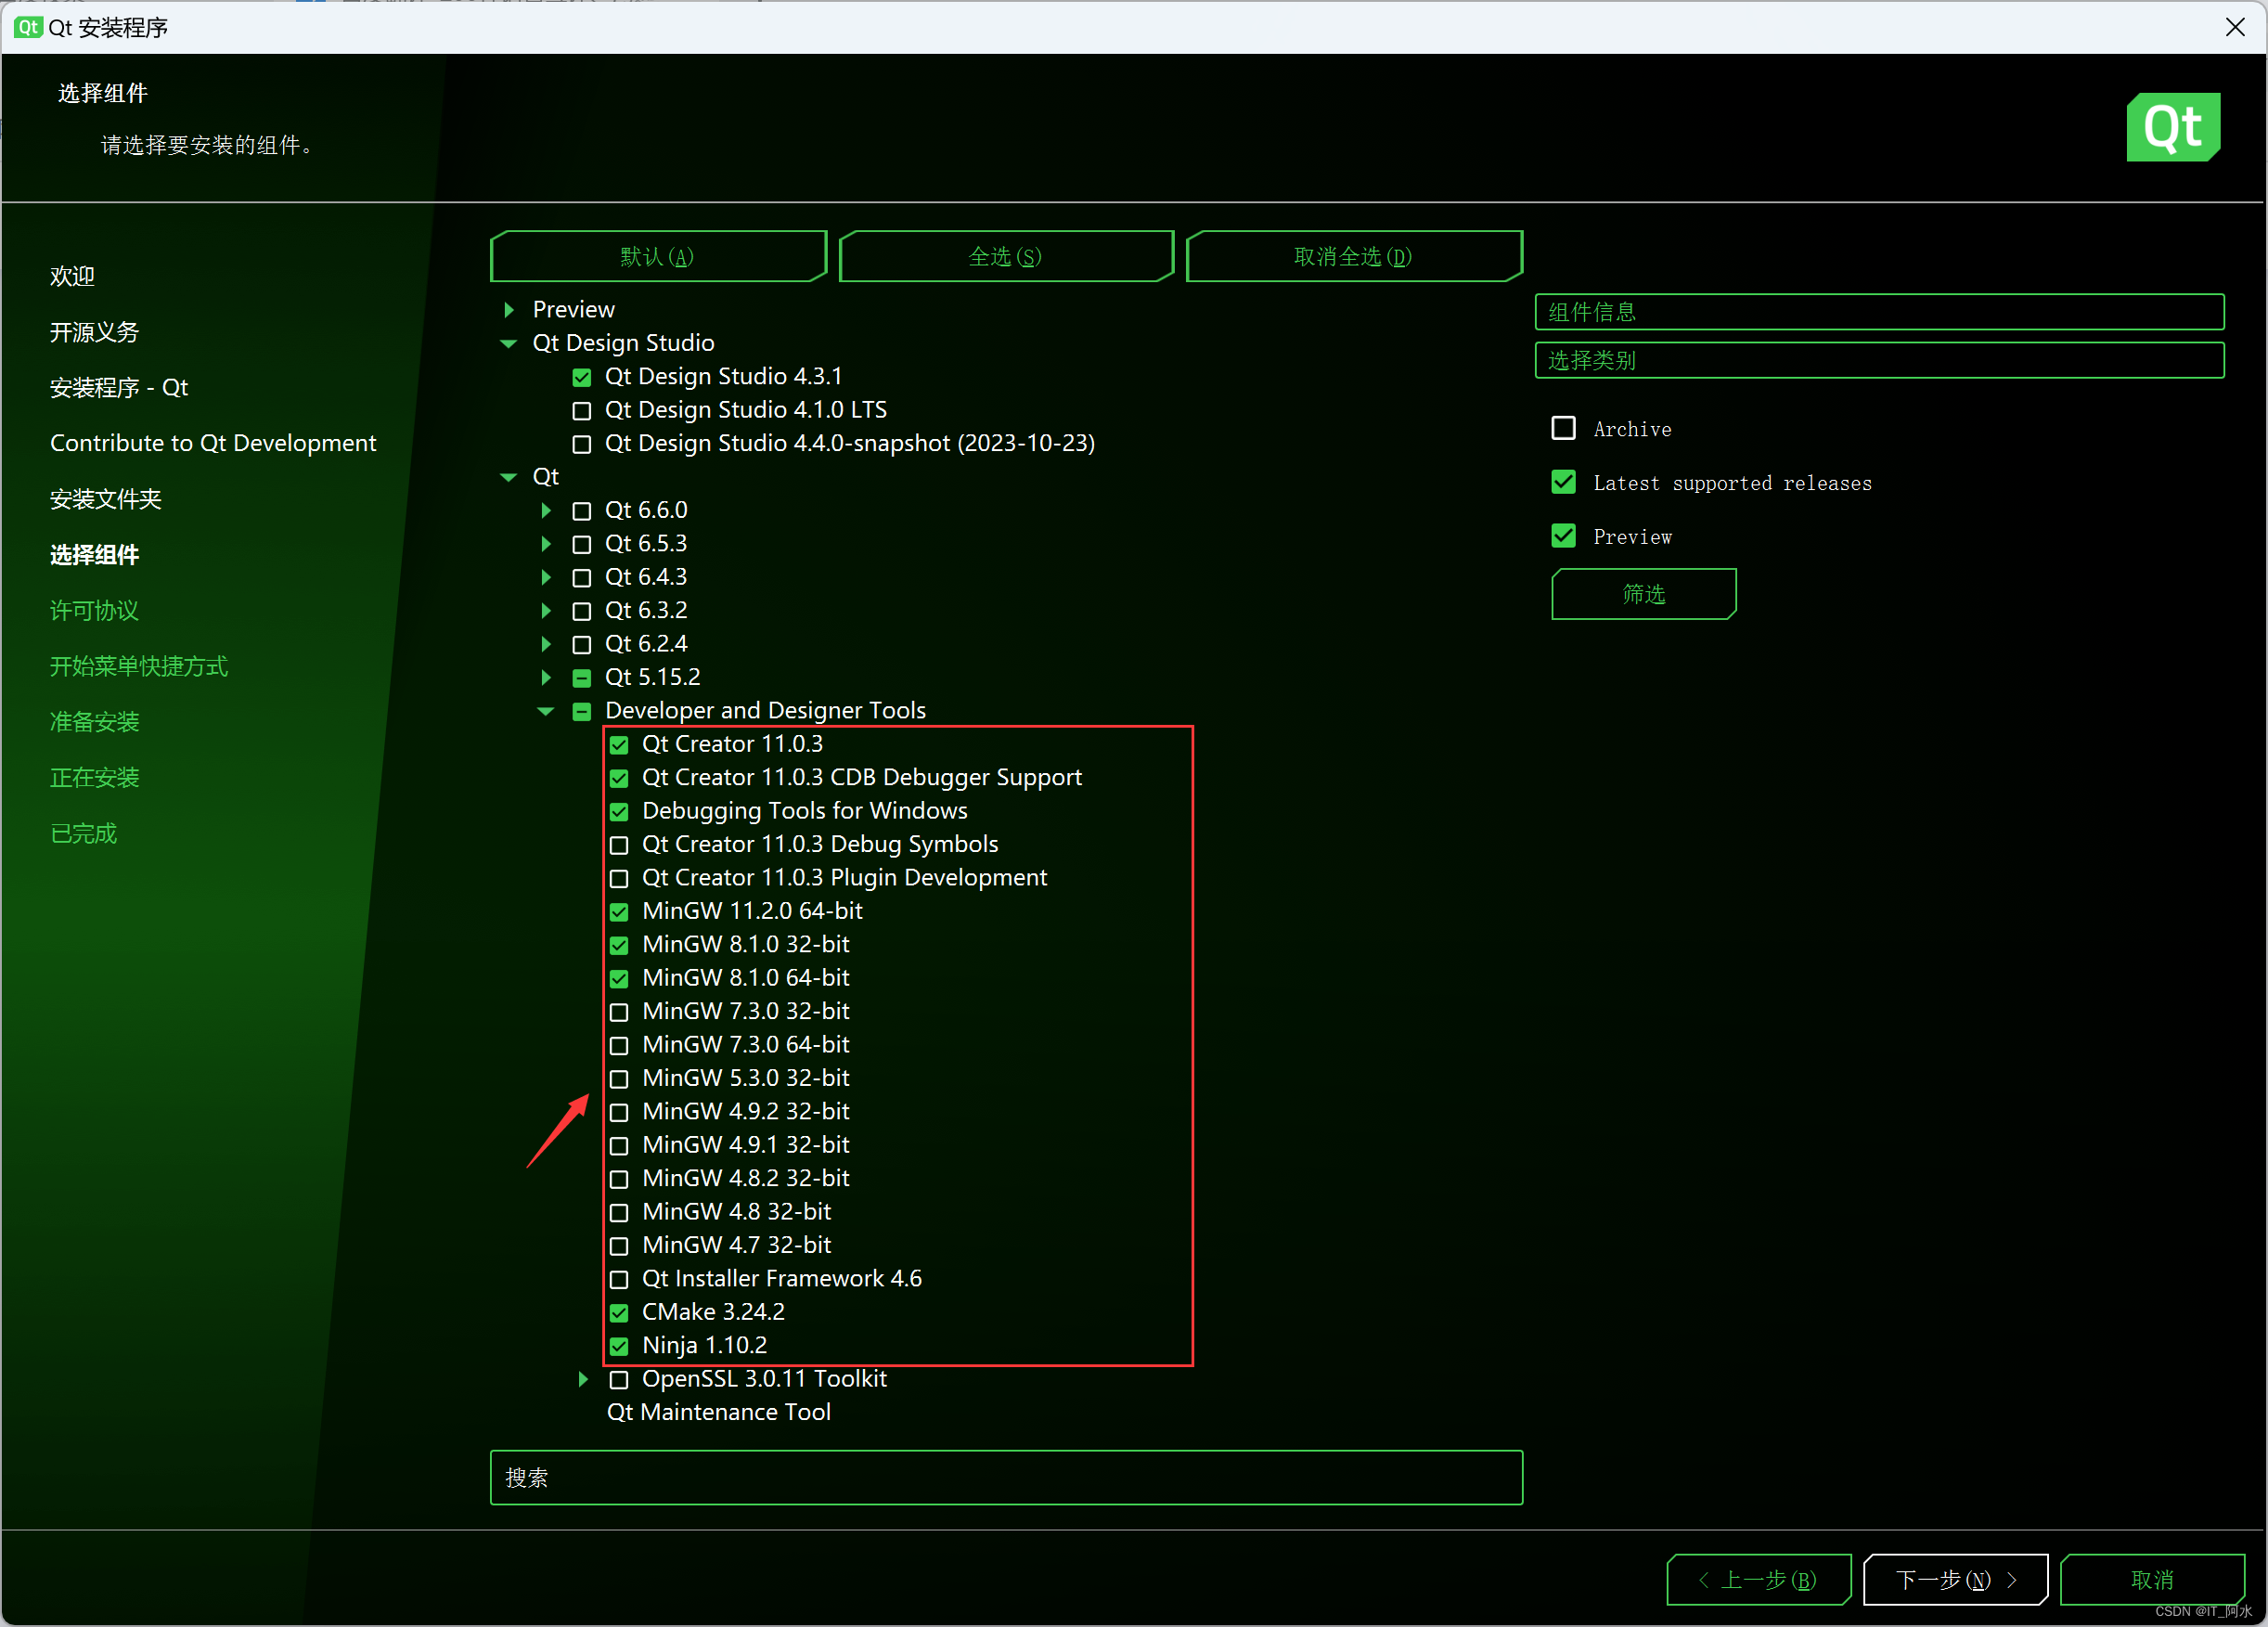Select Qt Maintenance Tool row
The width and height of the screenshot is (2268, 1627).
tap(719, 1413)
